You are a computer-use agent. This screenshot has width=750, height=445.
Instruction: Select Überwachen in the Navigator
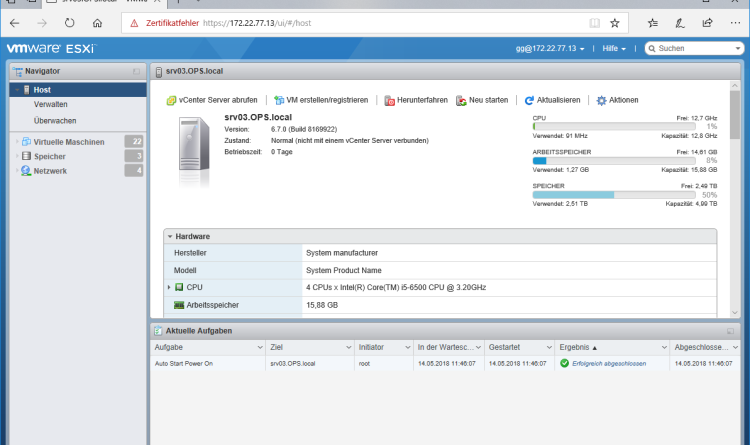pyautogui.click(x=55, y=121)
